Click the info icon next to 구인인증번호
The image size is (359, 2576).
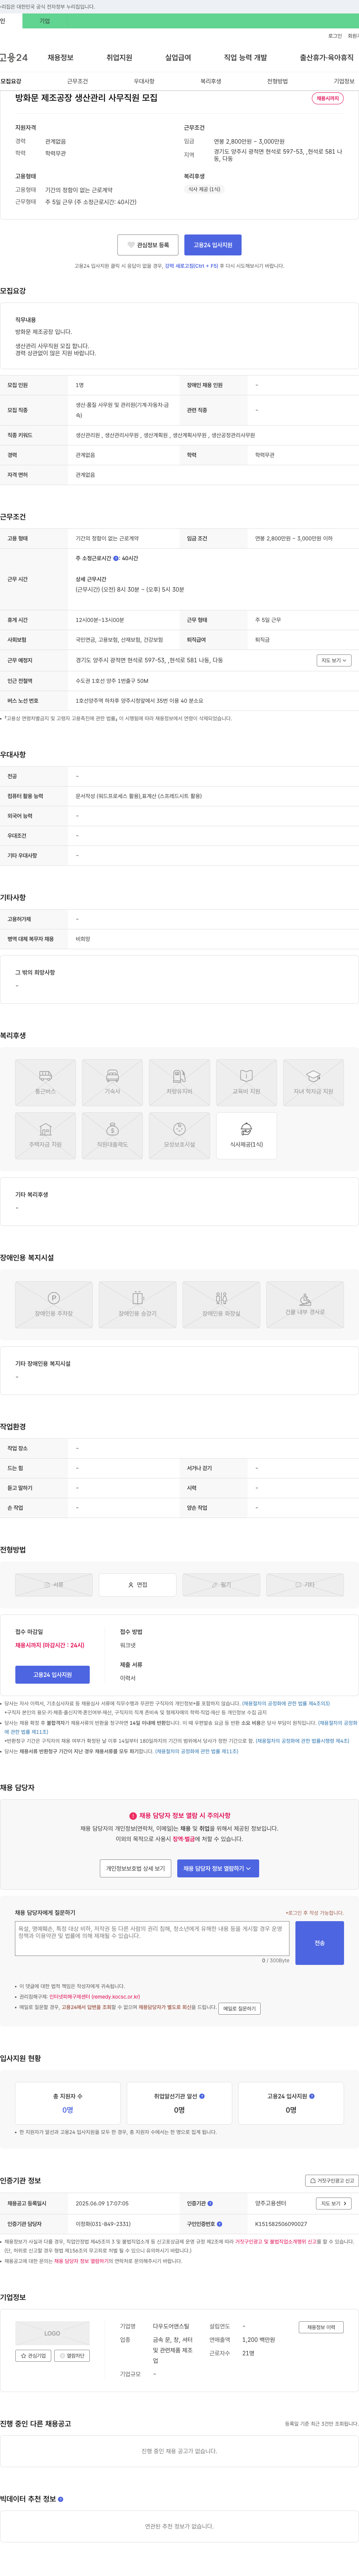tap(219, 2224)
